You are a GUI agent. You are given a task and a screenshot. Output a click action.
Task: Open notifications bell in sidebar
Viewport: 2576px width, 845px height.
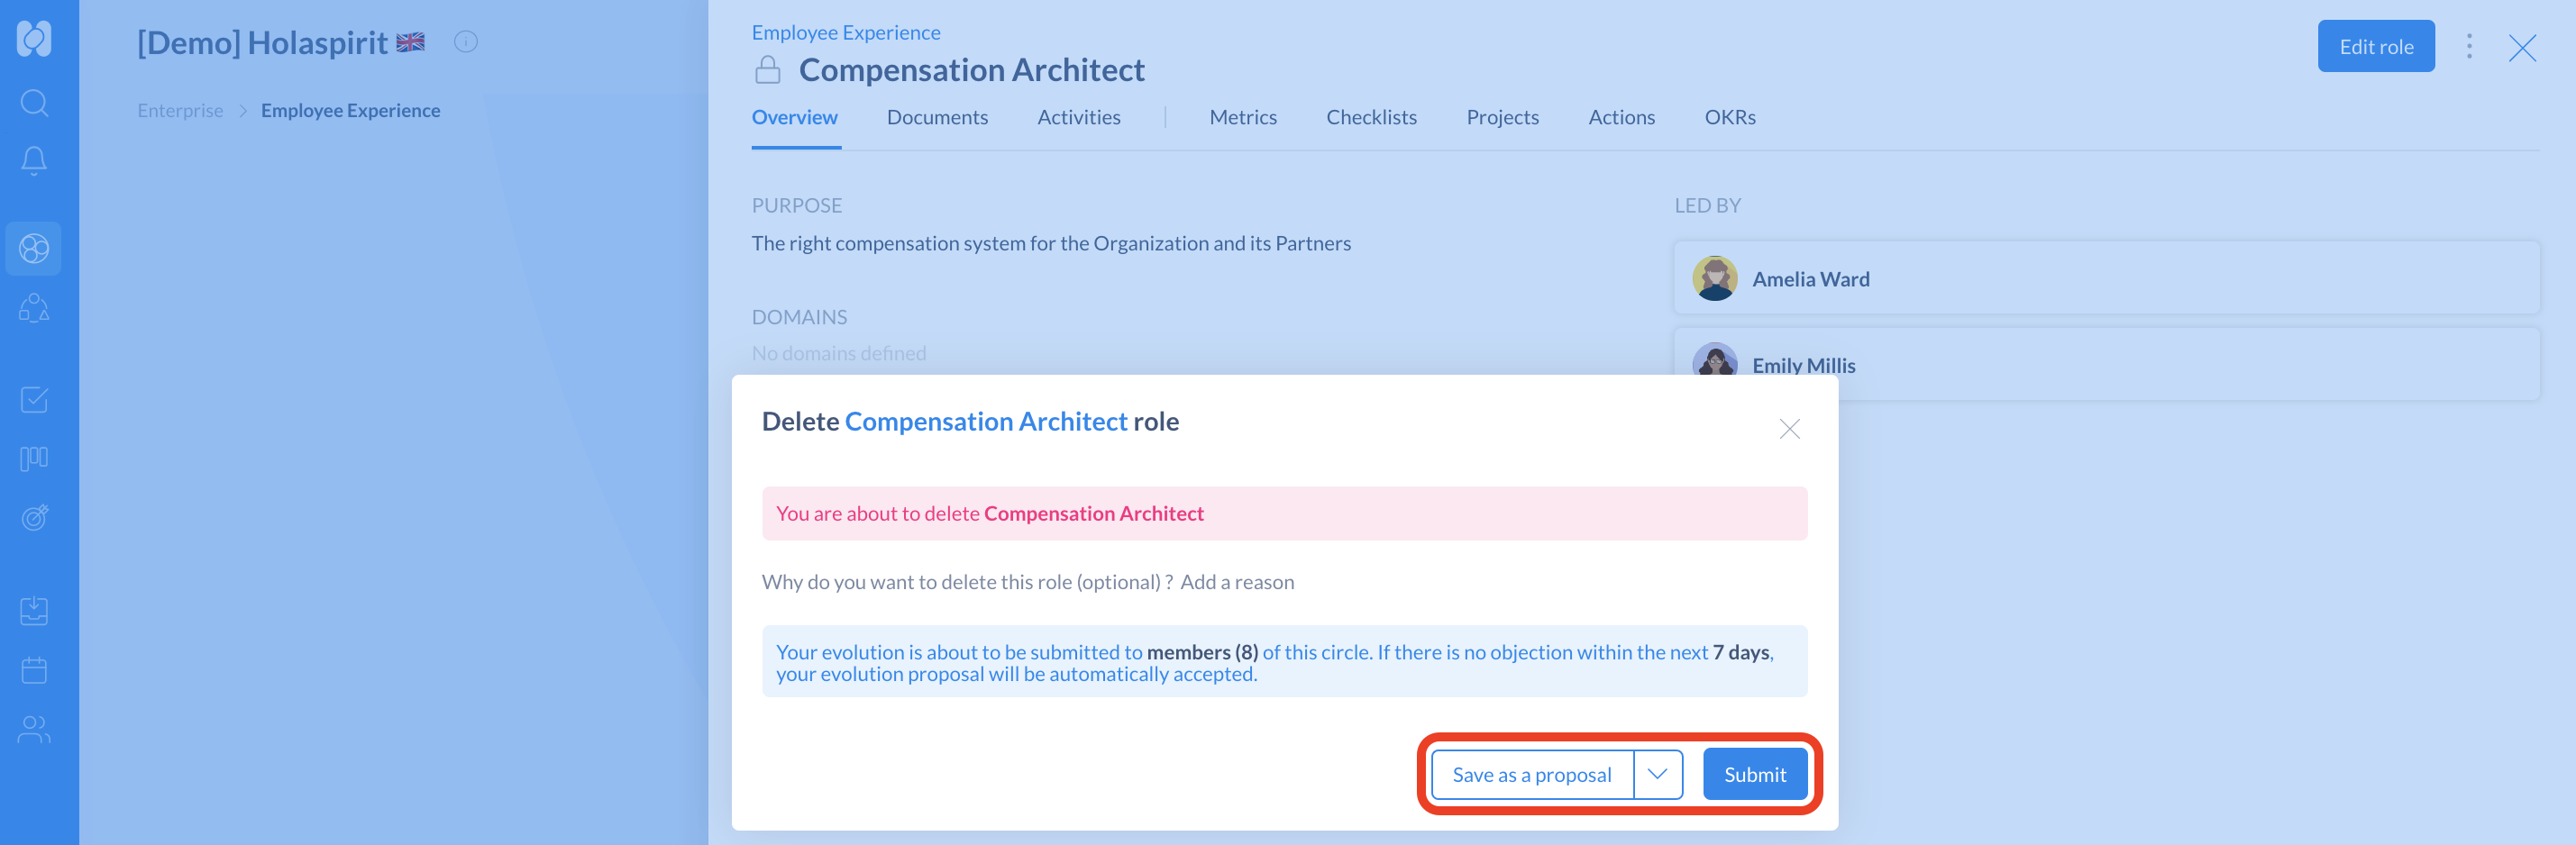point(34,161)
